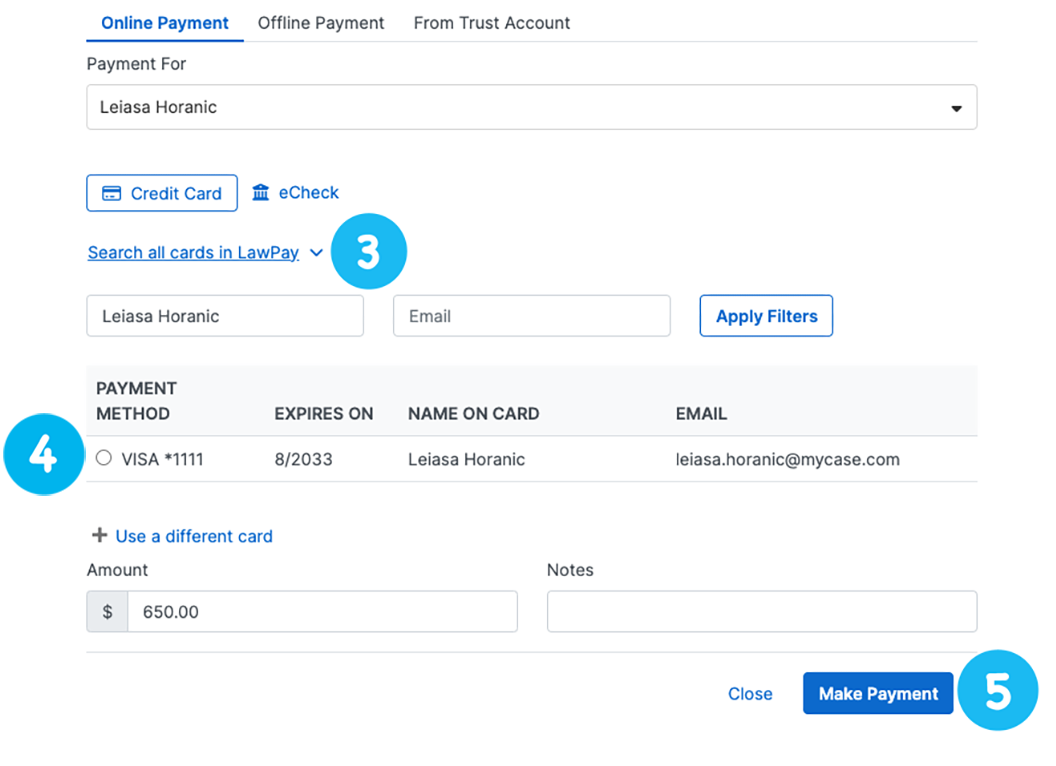Click the Apply Filters button
Screen dimensions: 1056x766
pyautogui.click(x=766, y=315)
